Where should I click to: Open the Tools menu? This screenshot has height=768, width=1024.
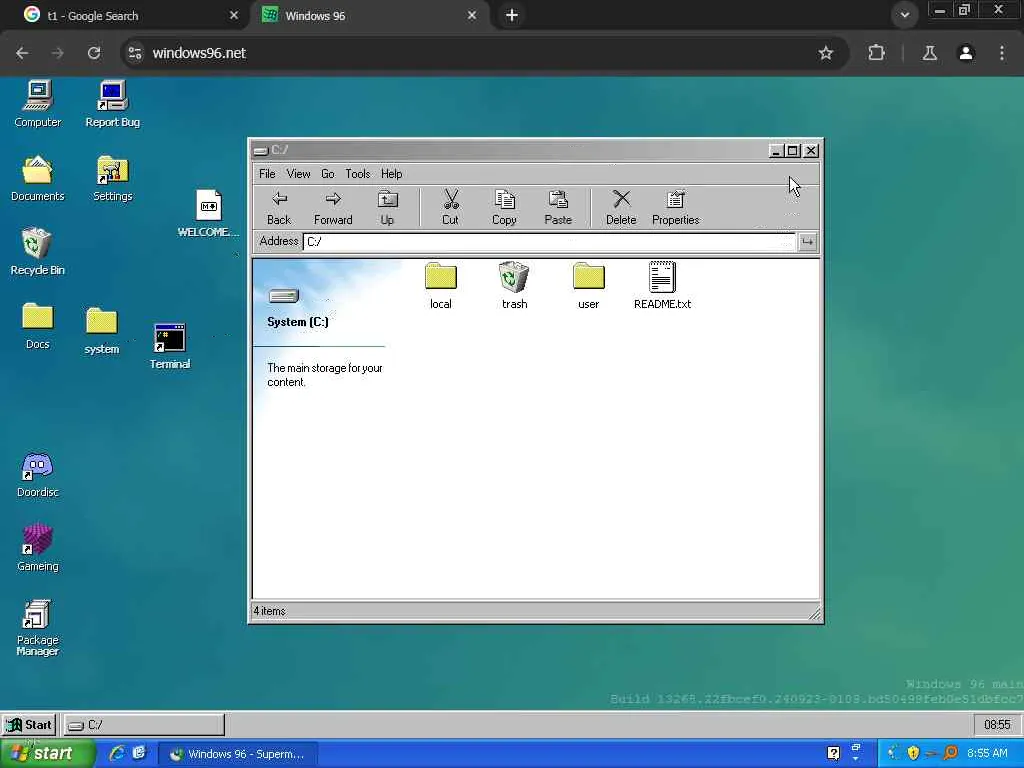pos(357,174)
